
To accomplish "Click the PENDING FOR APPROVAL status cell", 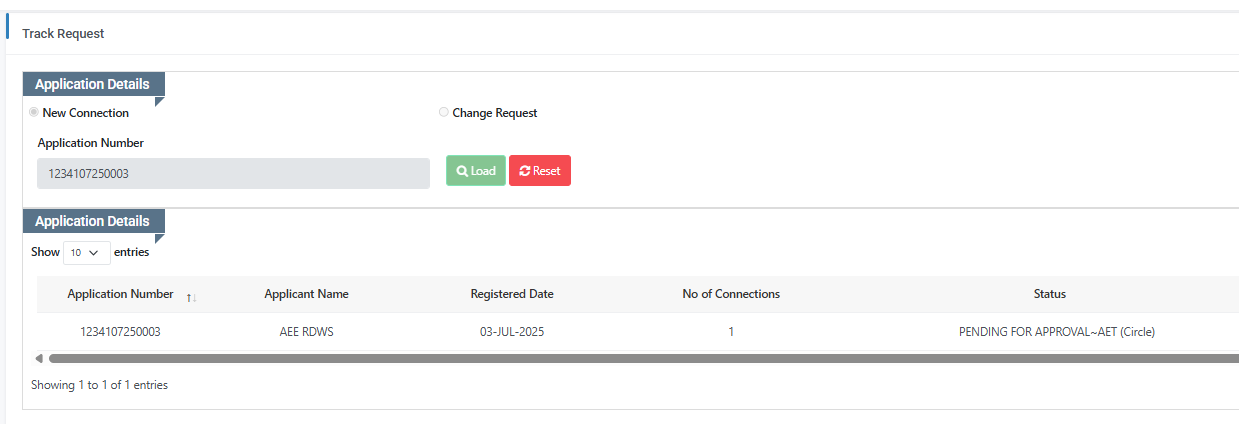I will click(x=1056, y=332).
